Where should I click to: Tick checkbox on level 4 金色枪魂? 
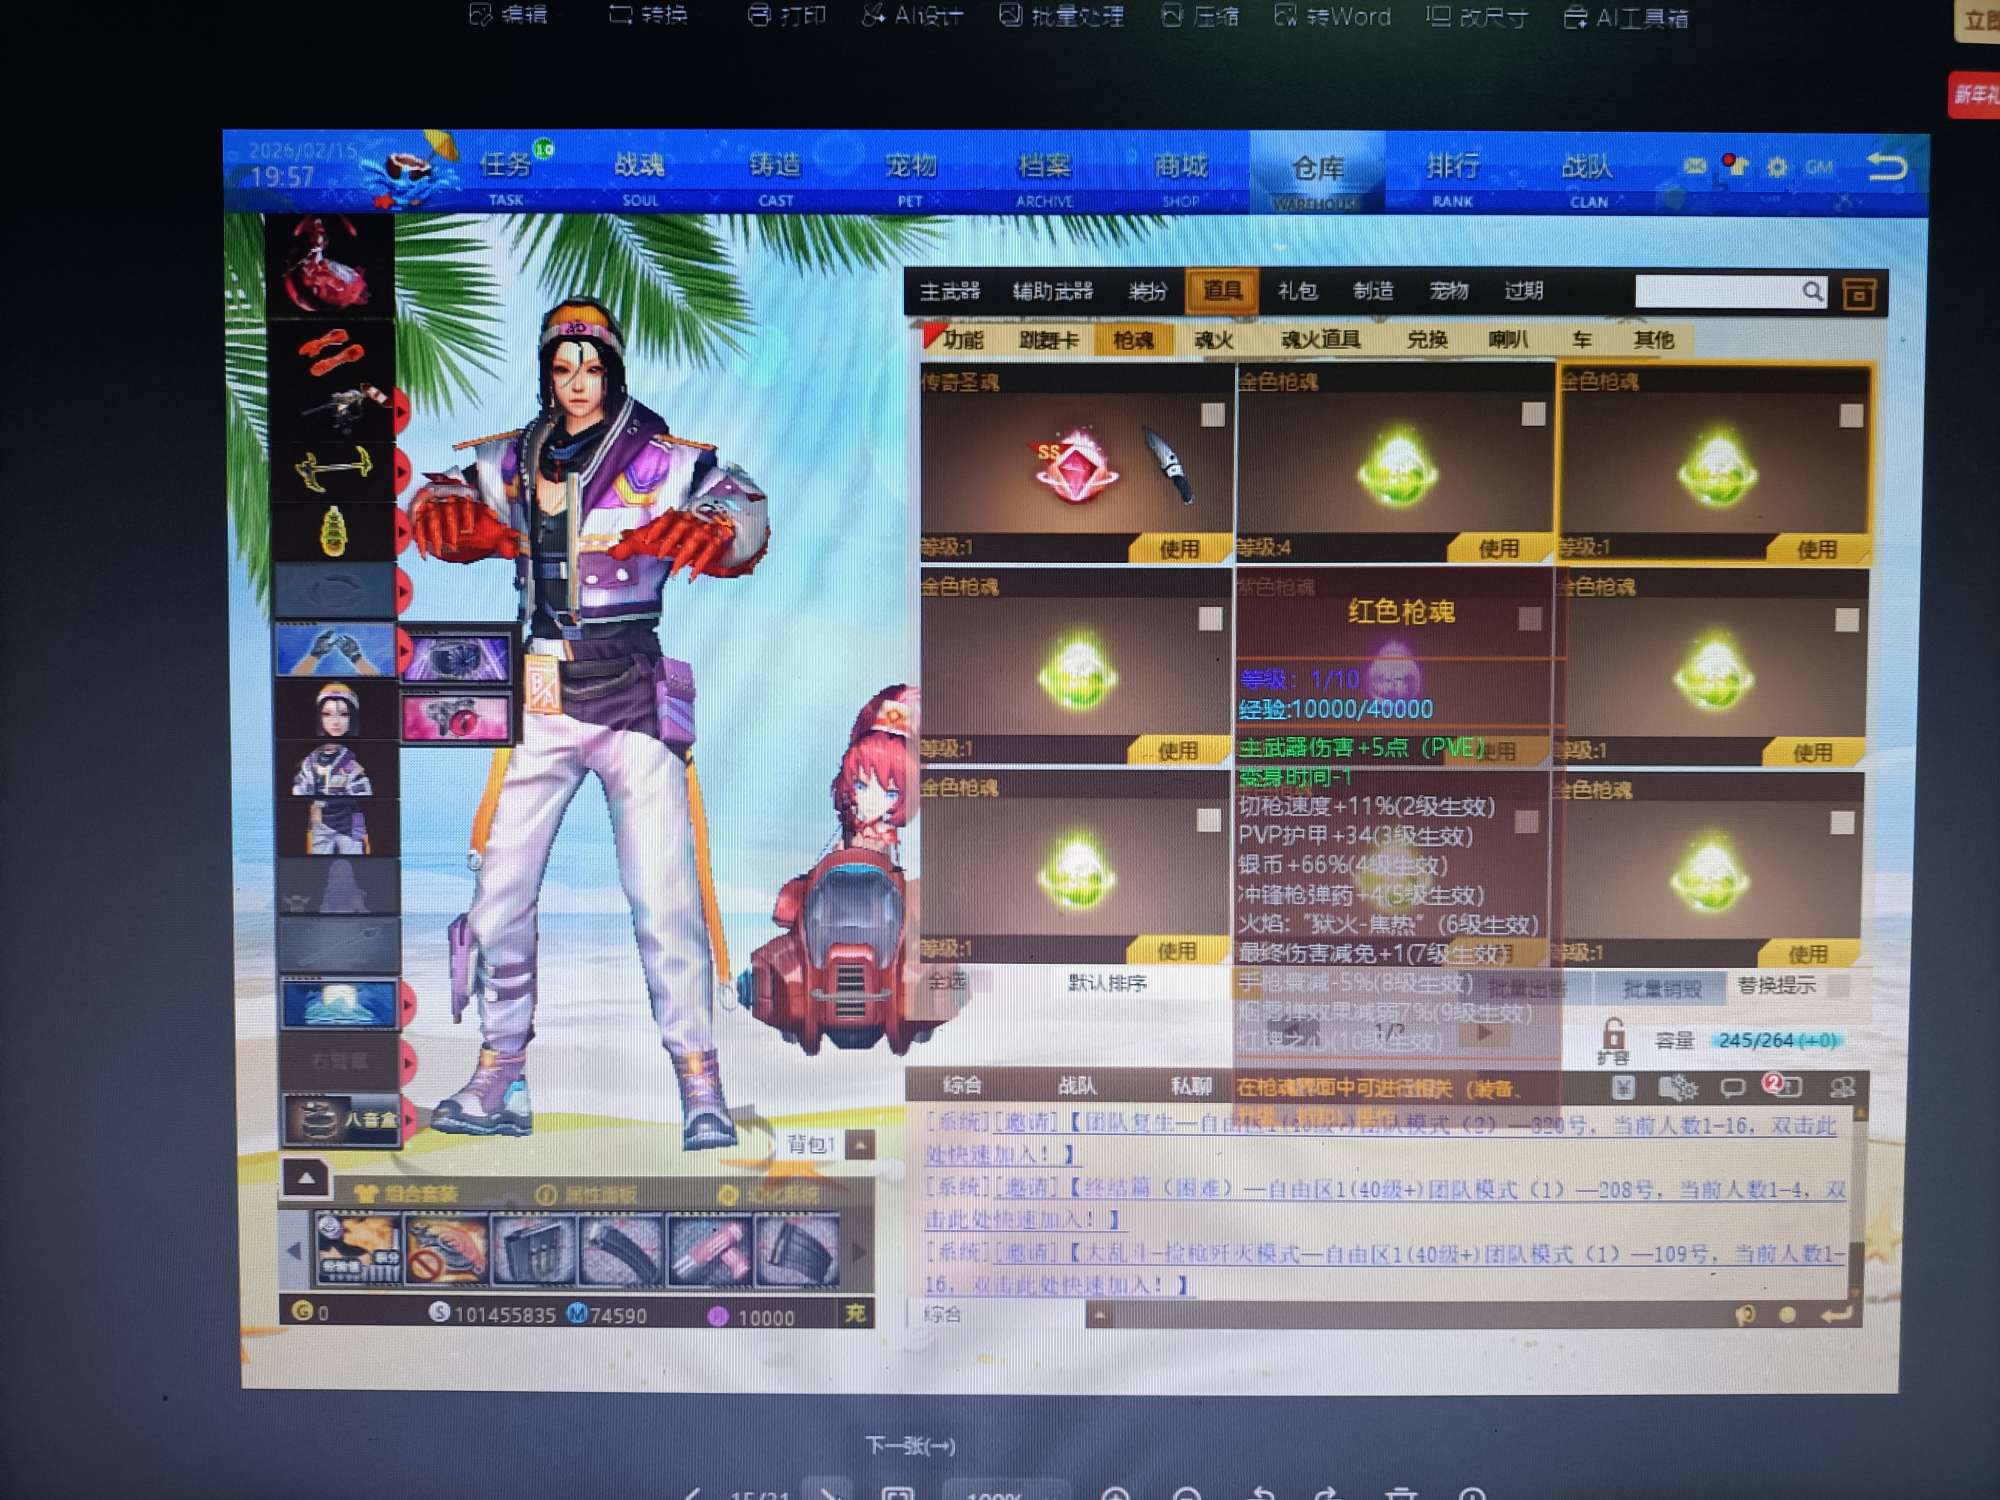coord(1533,414)
